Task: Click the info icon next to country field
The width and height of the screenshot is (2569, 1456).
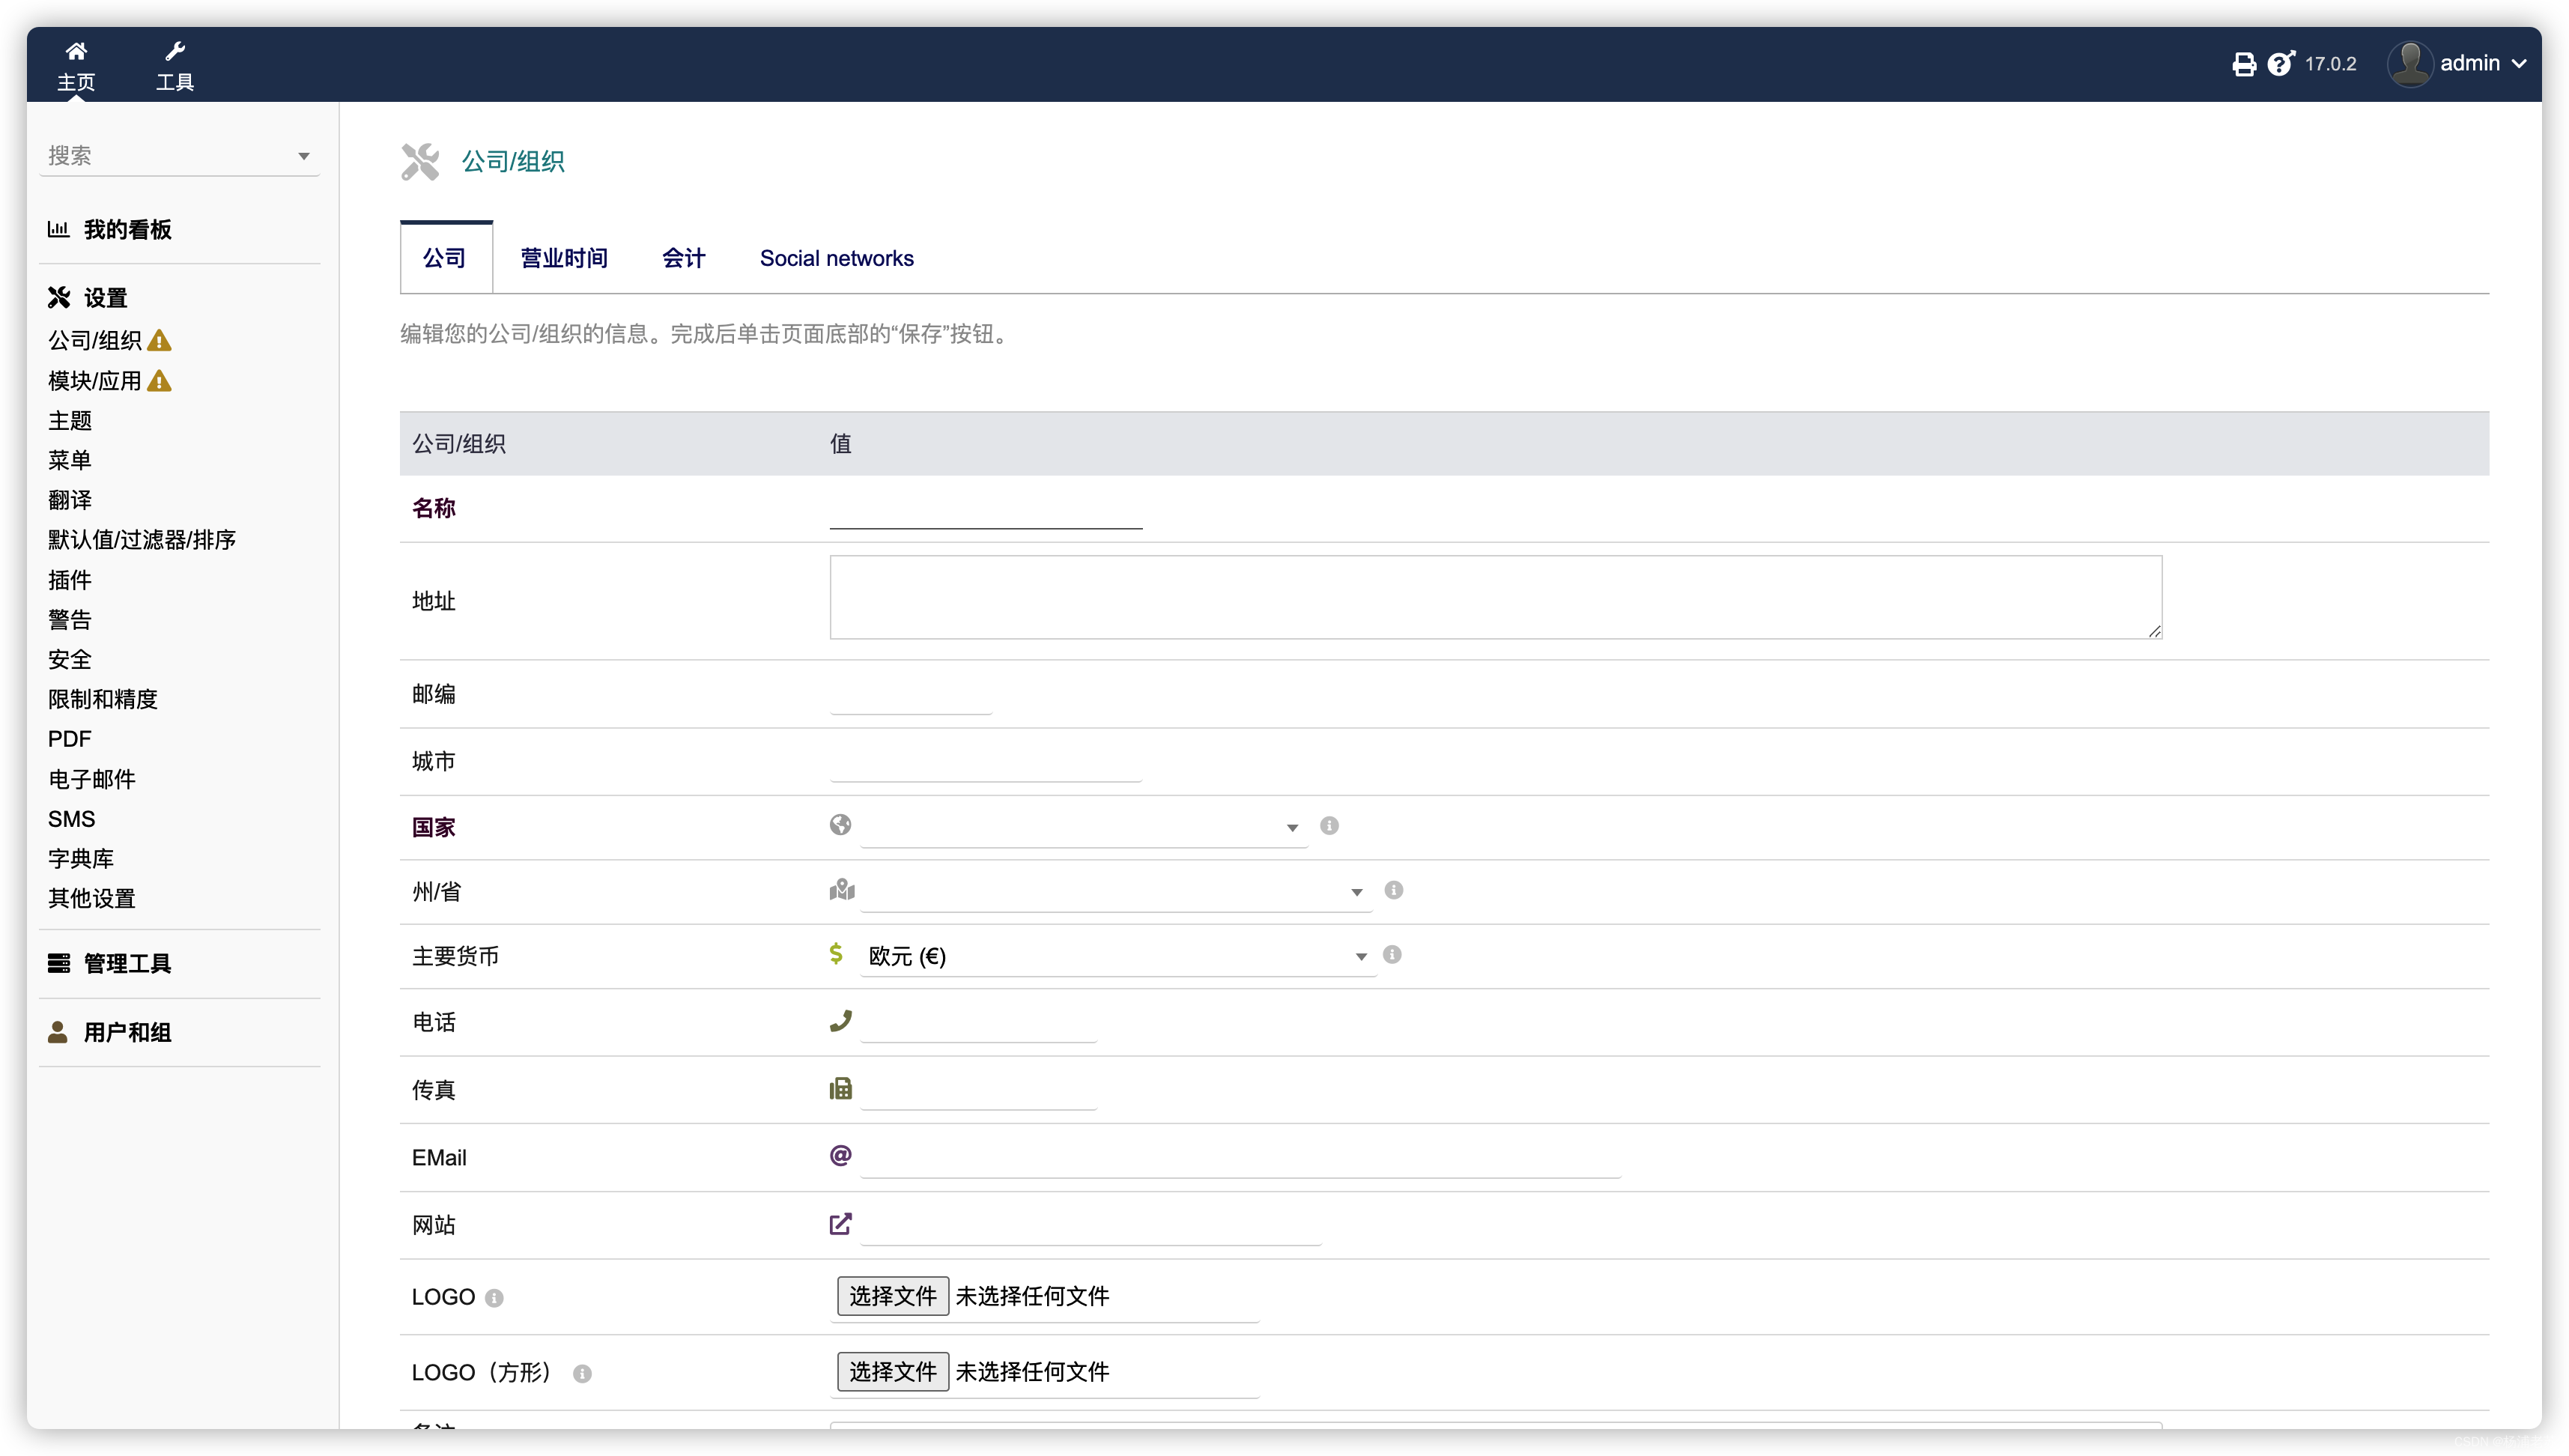Action: [x=1329, y=826]
